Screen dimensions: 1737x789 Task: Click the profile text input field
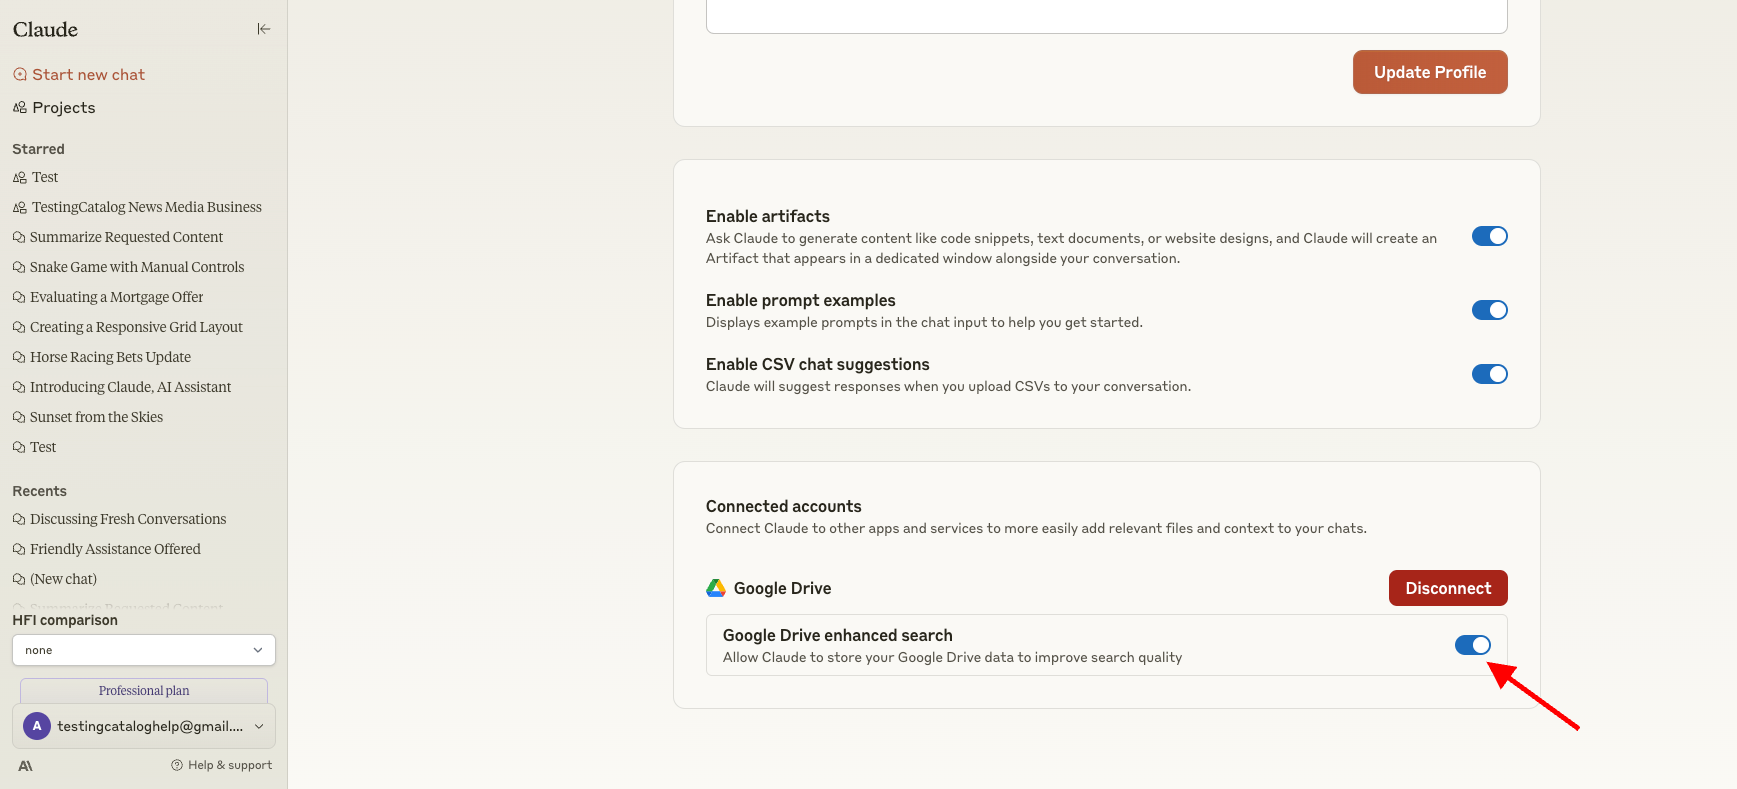coord(1106,17)
